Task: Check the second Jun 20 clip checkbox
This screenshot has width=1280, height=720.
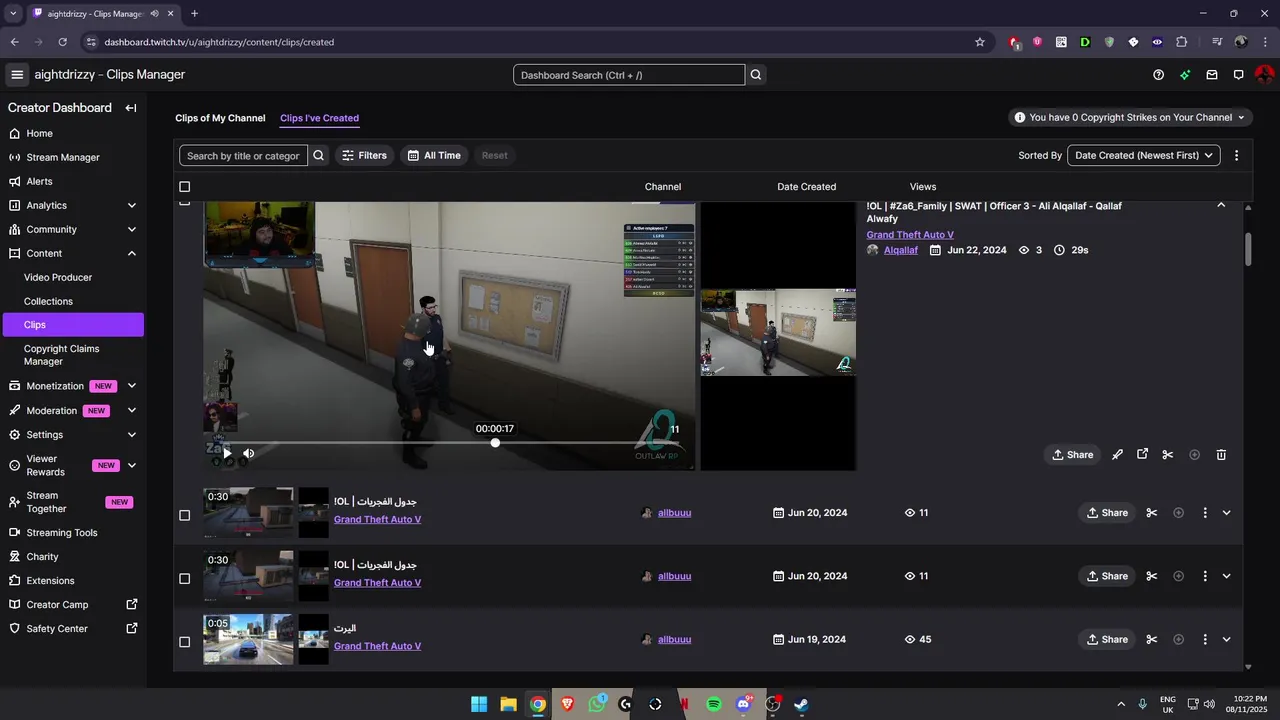Action: pyautogui.click(x=184, y=579)
